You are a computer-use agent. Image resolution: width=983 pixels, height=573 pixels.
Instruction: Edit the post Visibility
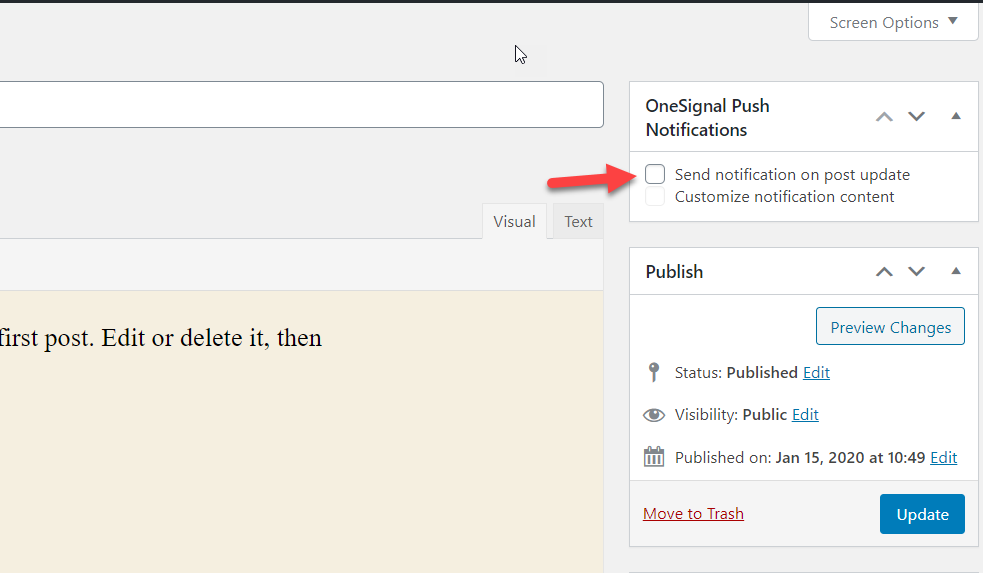point(805,415)
